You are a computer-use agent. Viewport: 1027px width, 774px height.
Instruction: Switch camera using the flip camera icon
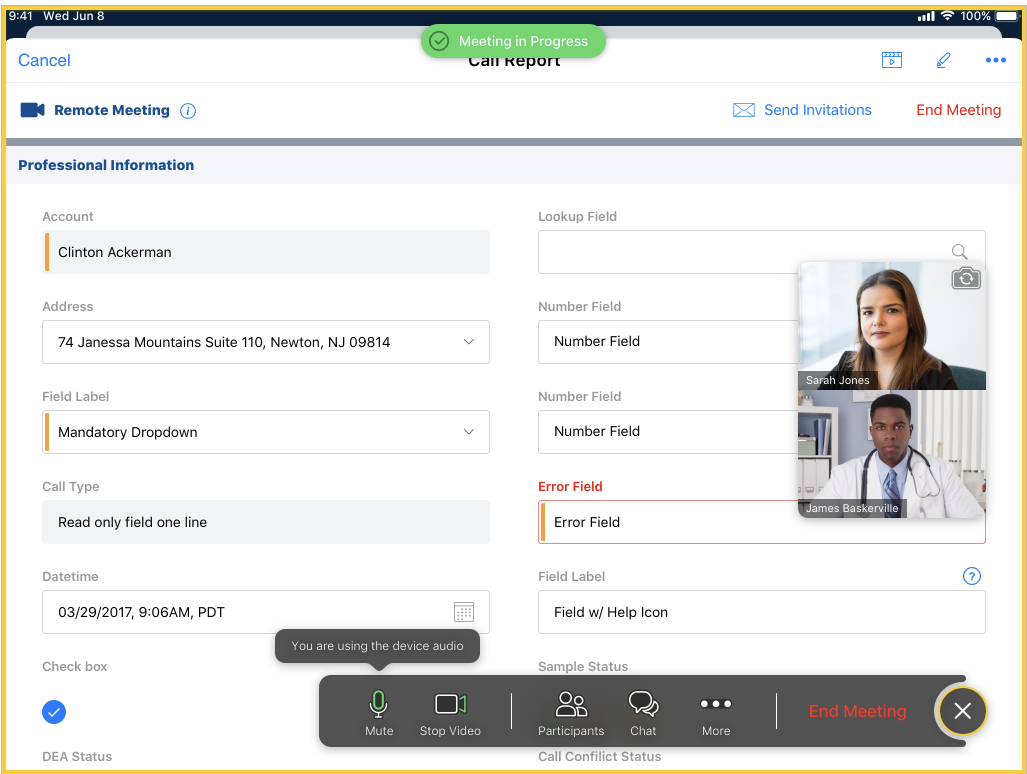click(x=966, y=278)
